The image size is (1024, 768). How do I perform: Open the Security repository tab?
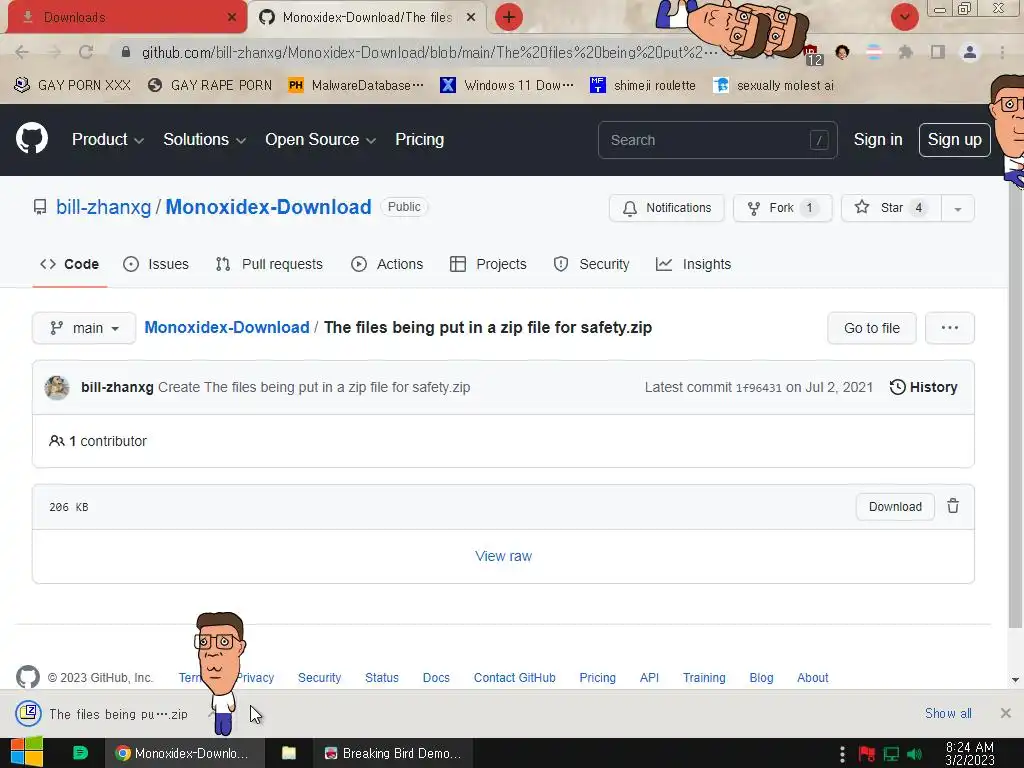(592, 264)
